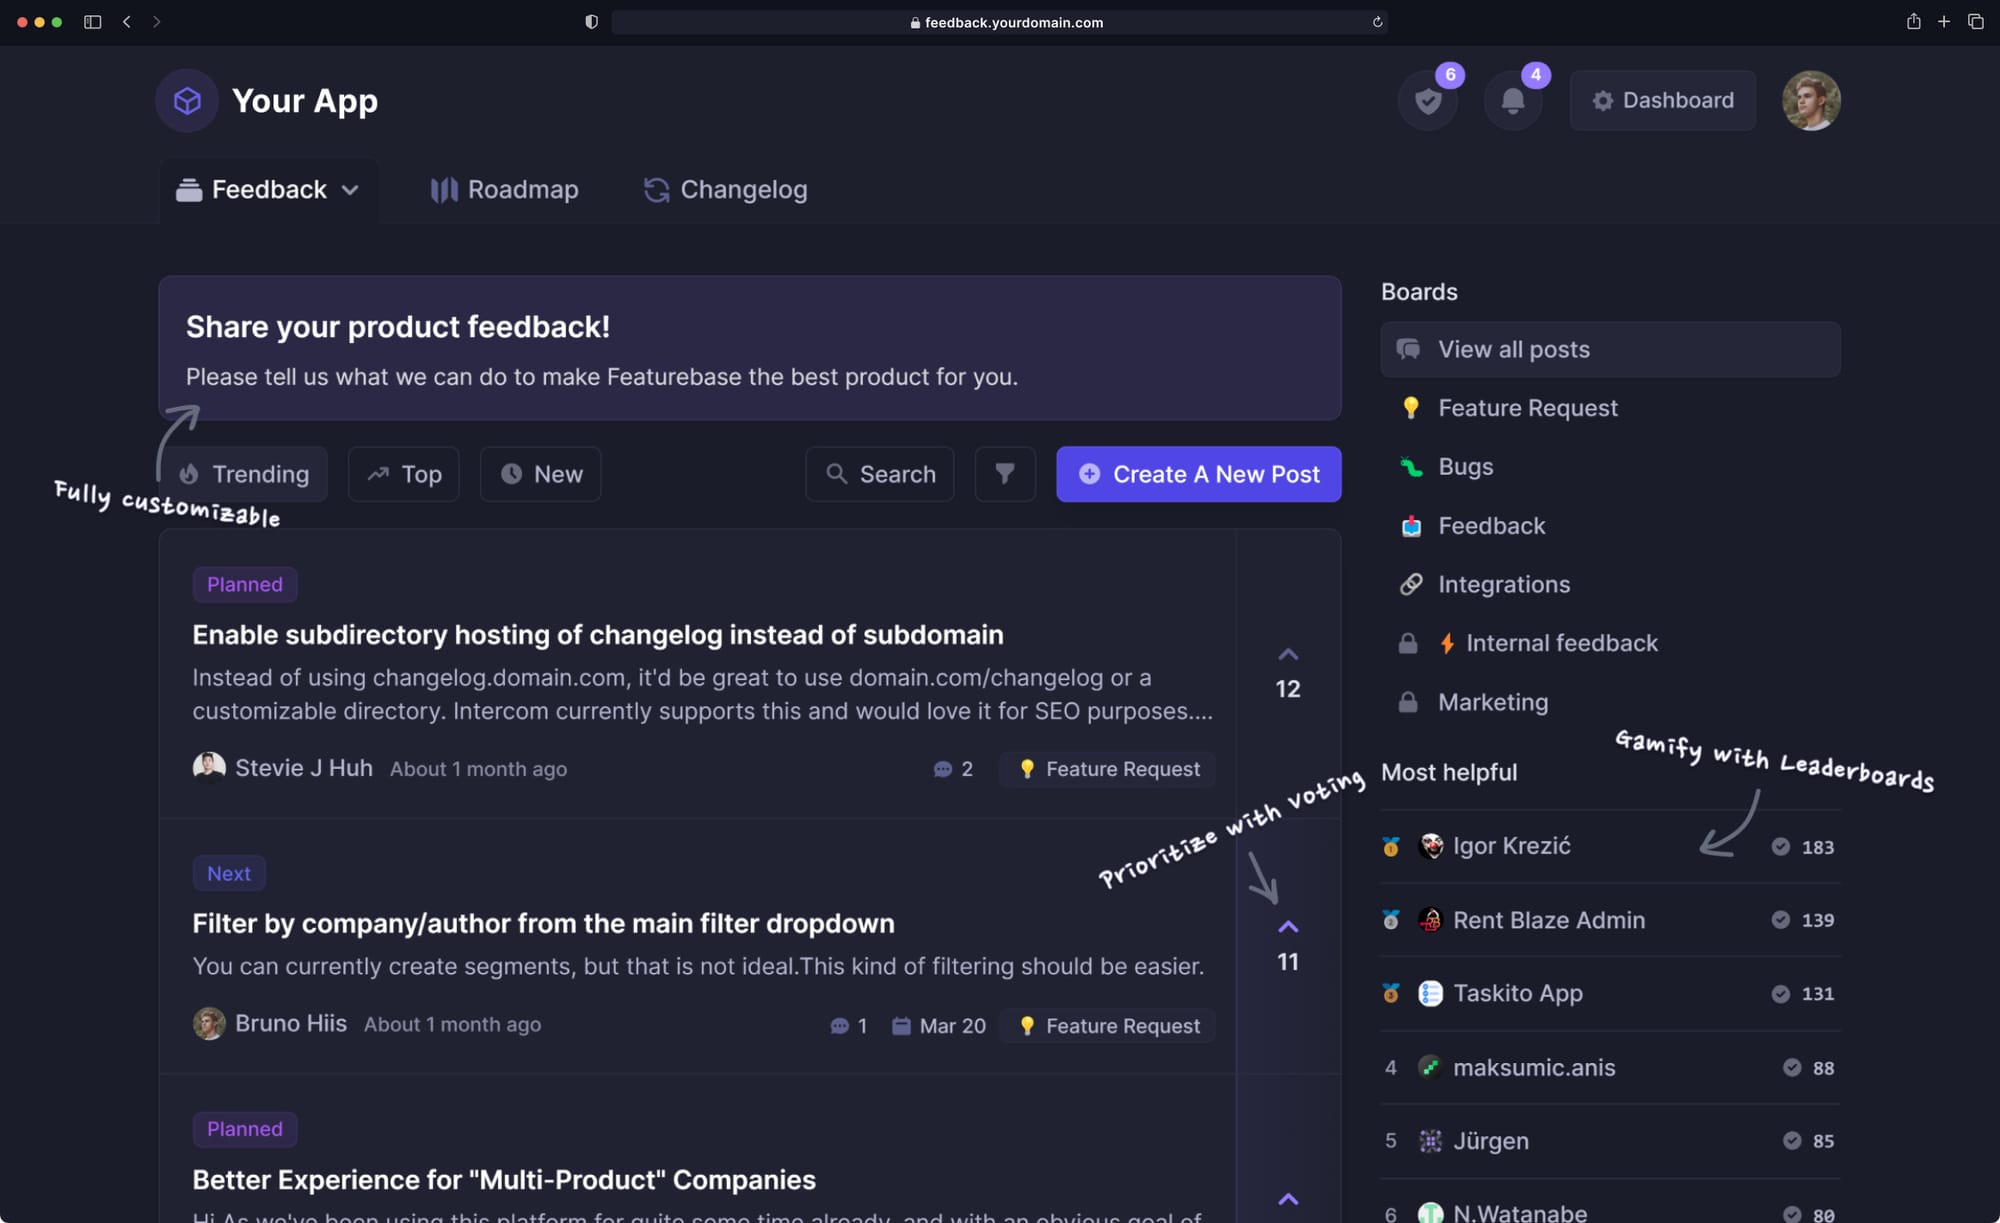Screen dimensions: 2000x1223
Task: Click the Create A New Post button
Action: click(x=1198, y=474)
